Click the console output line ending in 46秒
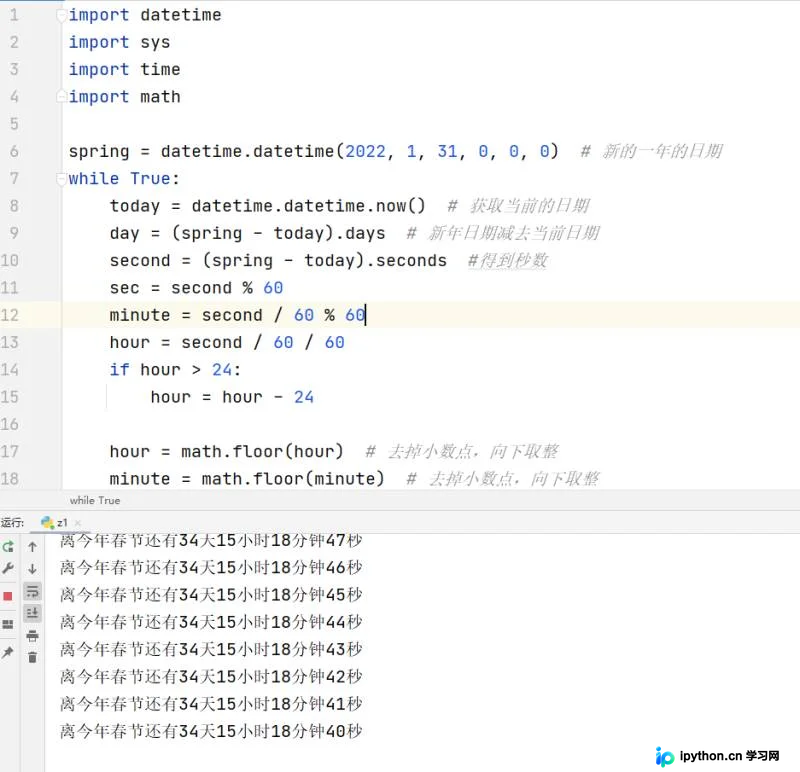Screen dimensions: 800x772 click(x=211, y=567)
